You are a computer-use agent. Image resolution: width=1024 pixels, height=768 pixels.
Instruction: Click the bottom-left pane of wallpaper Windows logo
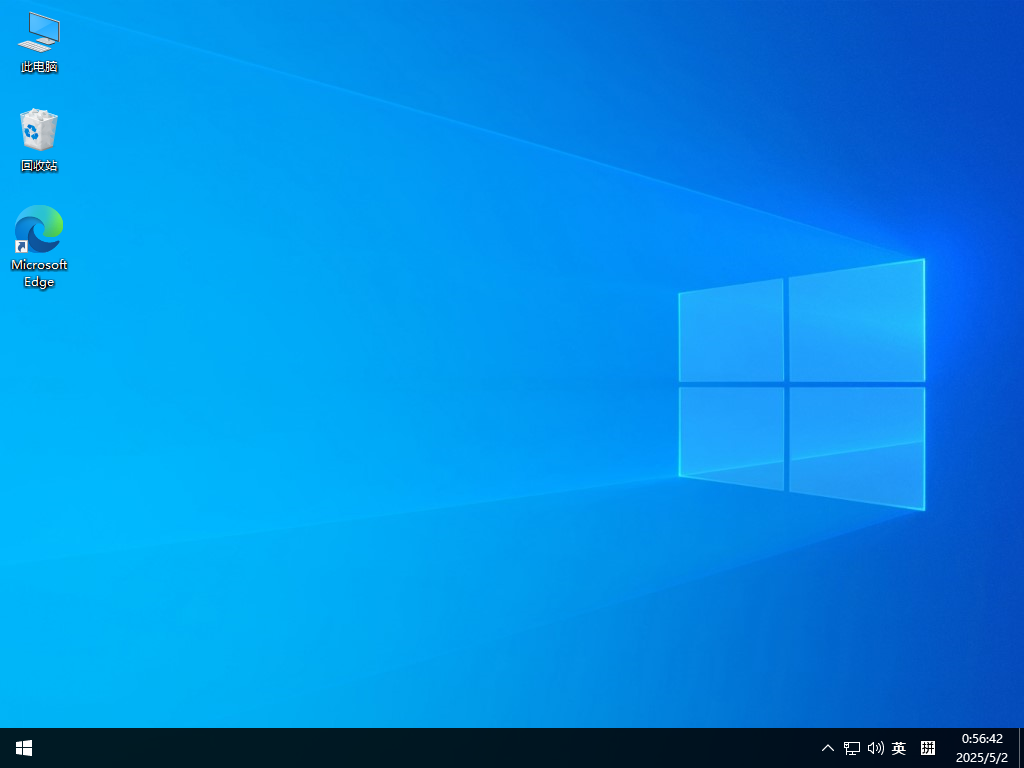pyautogui.click(x=731, y=436)
